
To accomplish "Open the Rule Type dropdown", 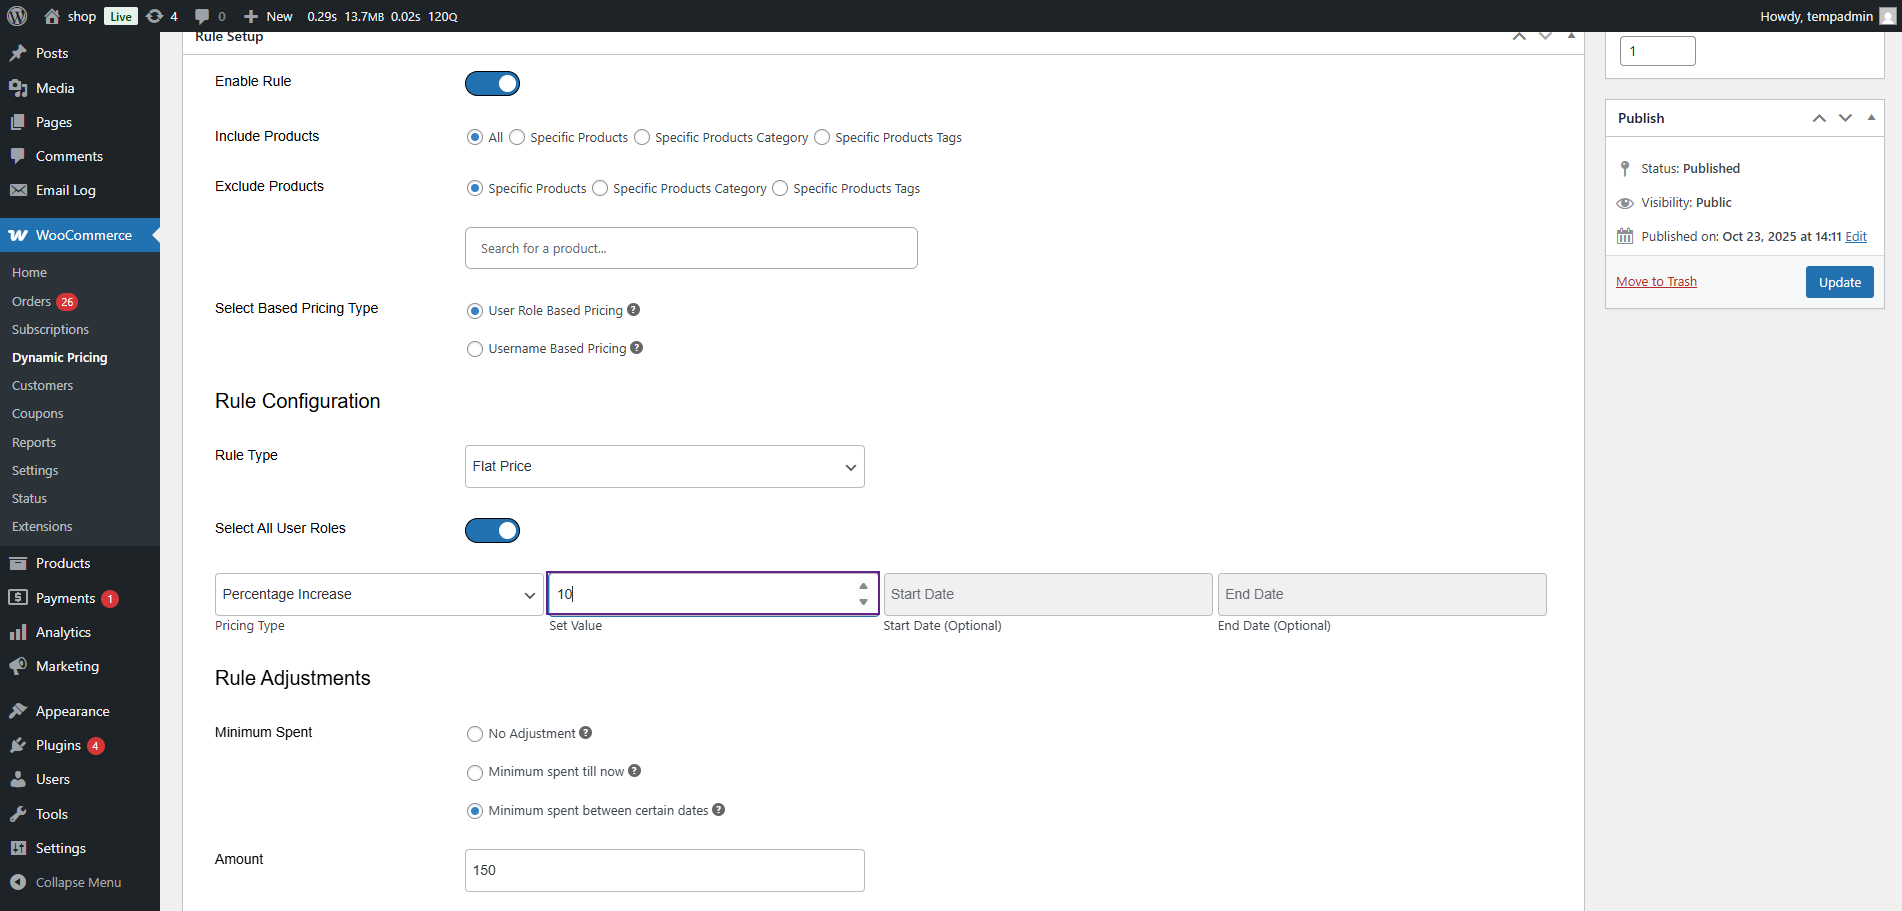I will click(664, 466).
